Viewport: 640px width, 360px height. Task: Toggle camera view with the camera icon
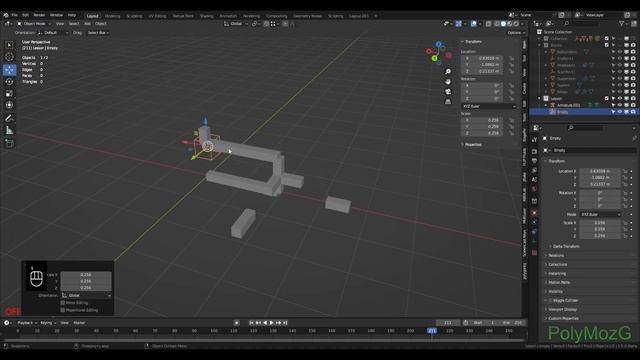tap(448, 91)
